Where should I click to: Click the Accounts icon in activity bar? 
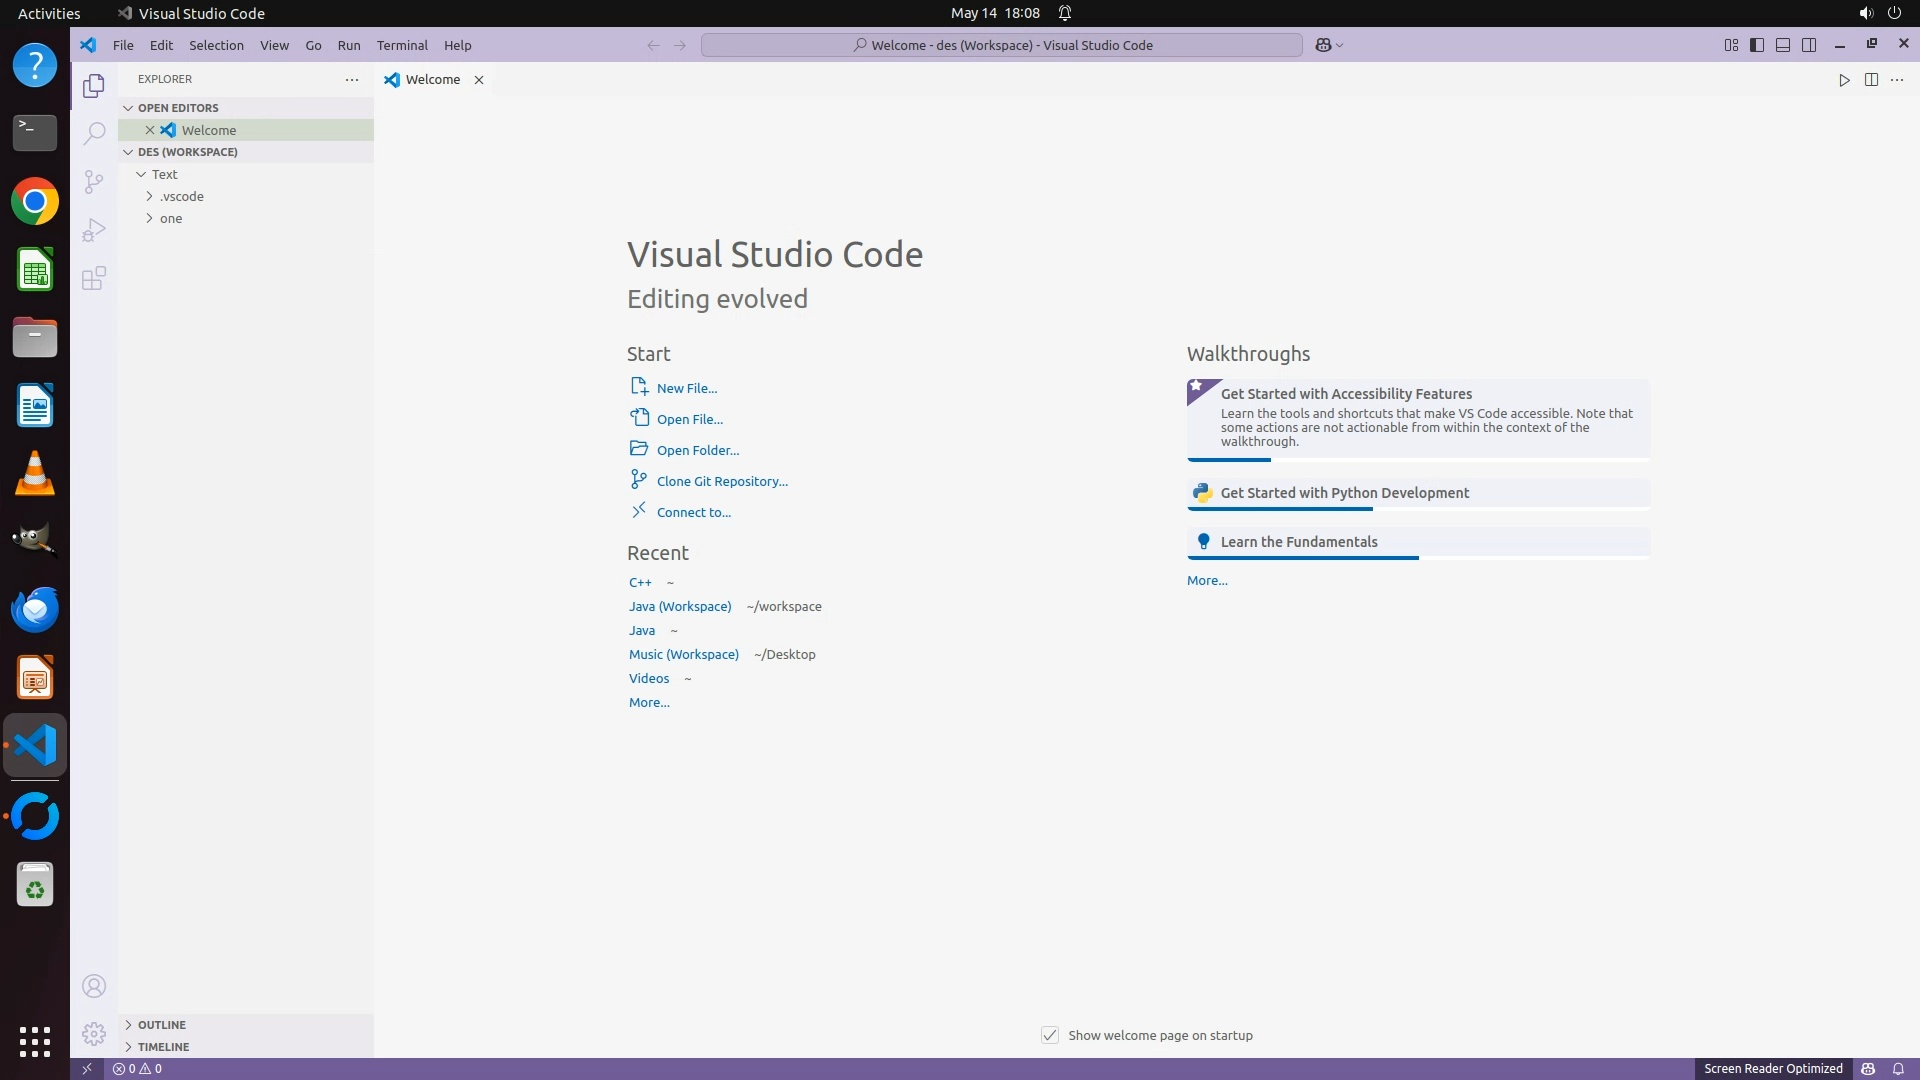click(x=94, y=987)
